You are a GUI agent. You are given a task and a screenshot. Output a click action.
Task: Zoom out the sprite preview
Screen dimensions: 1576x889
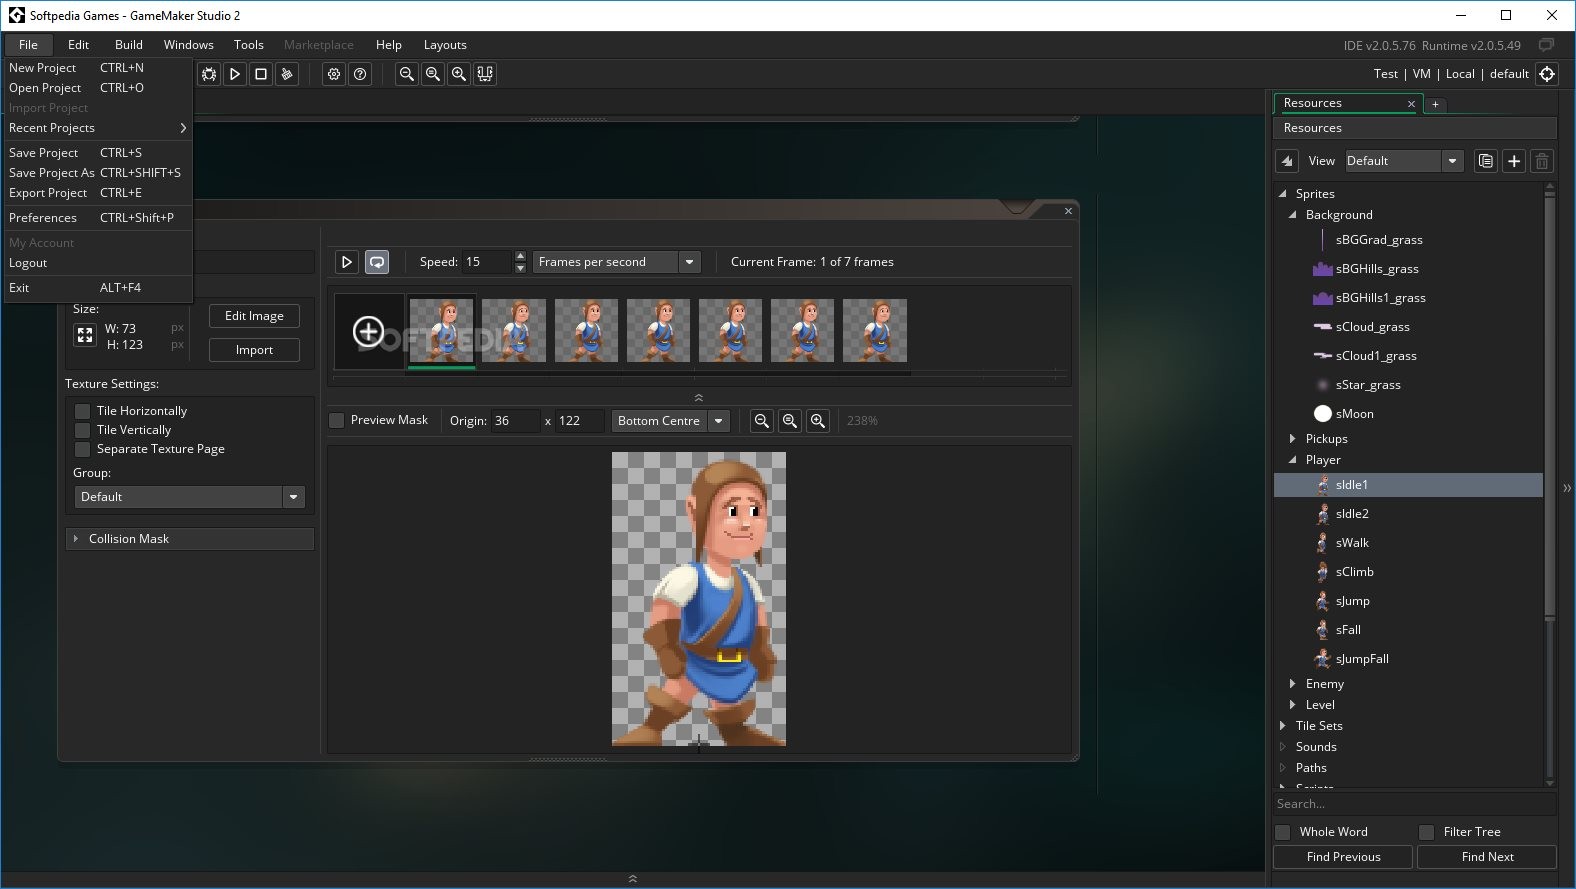762,421
